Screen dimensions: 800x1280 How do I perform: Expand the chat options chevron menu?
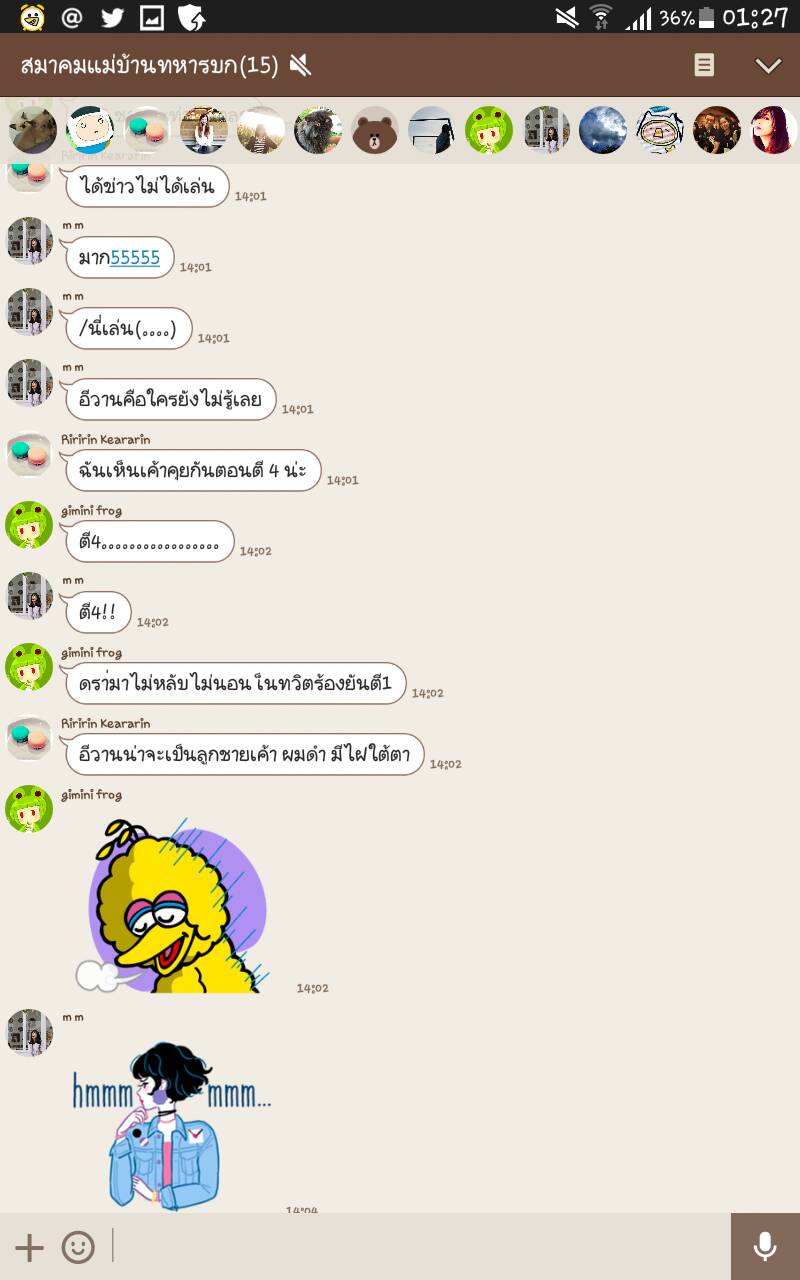point(768,66)
